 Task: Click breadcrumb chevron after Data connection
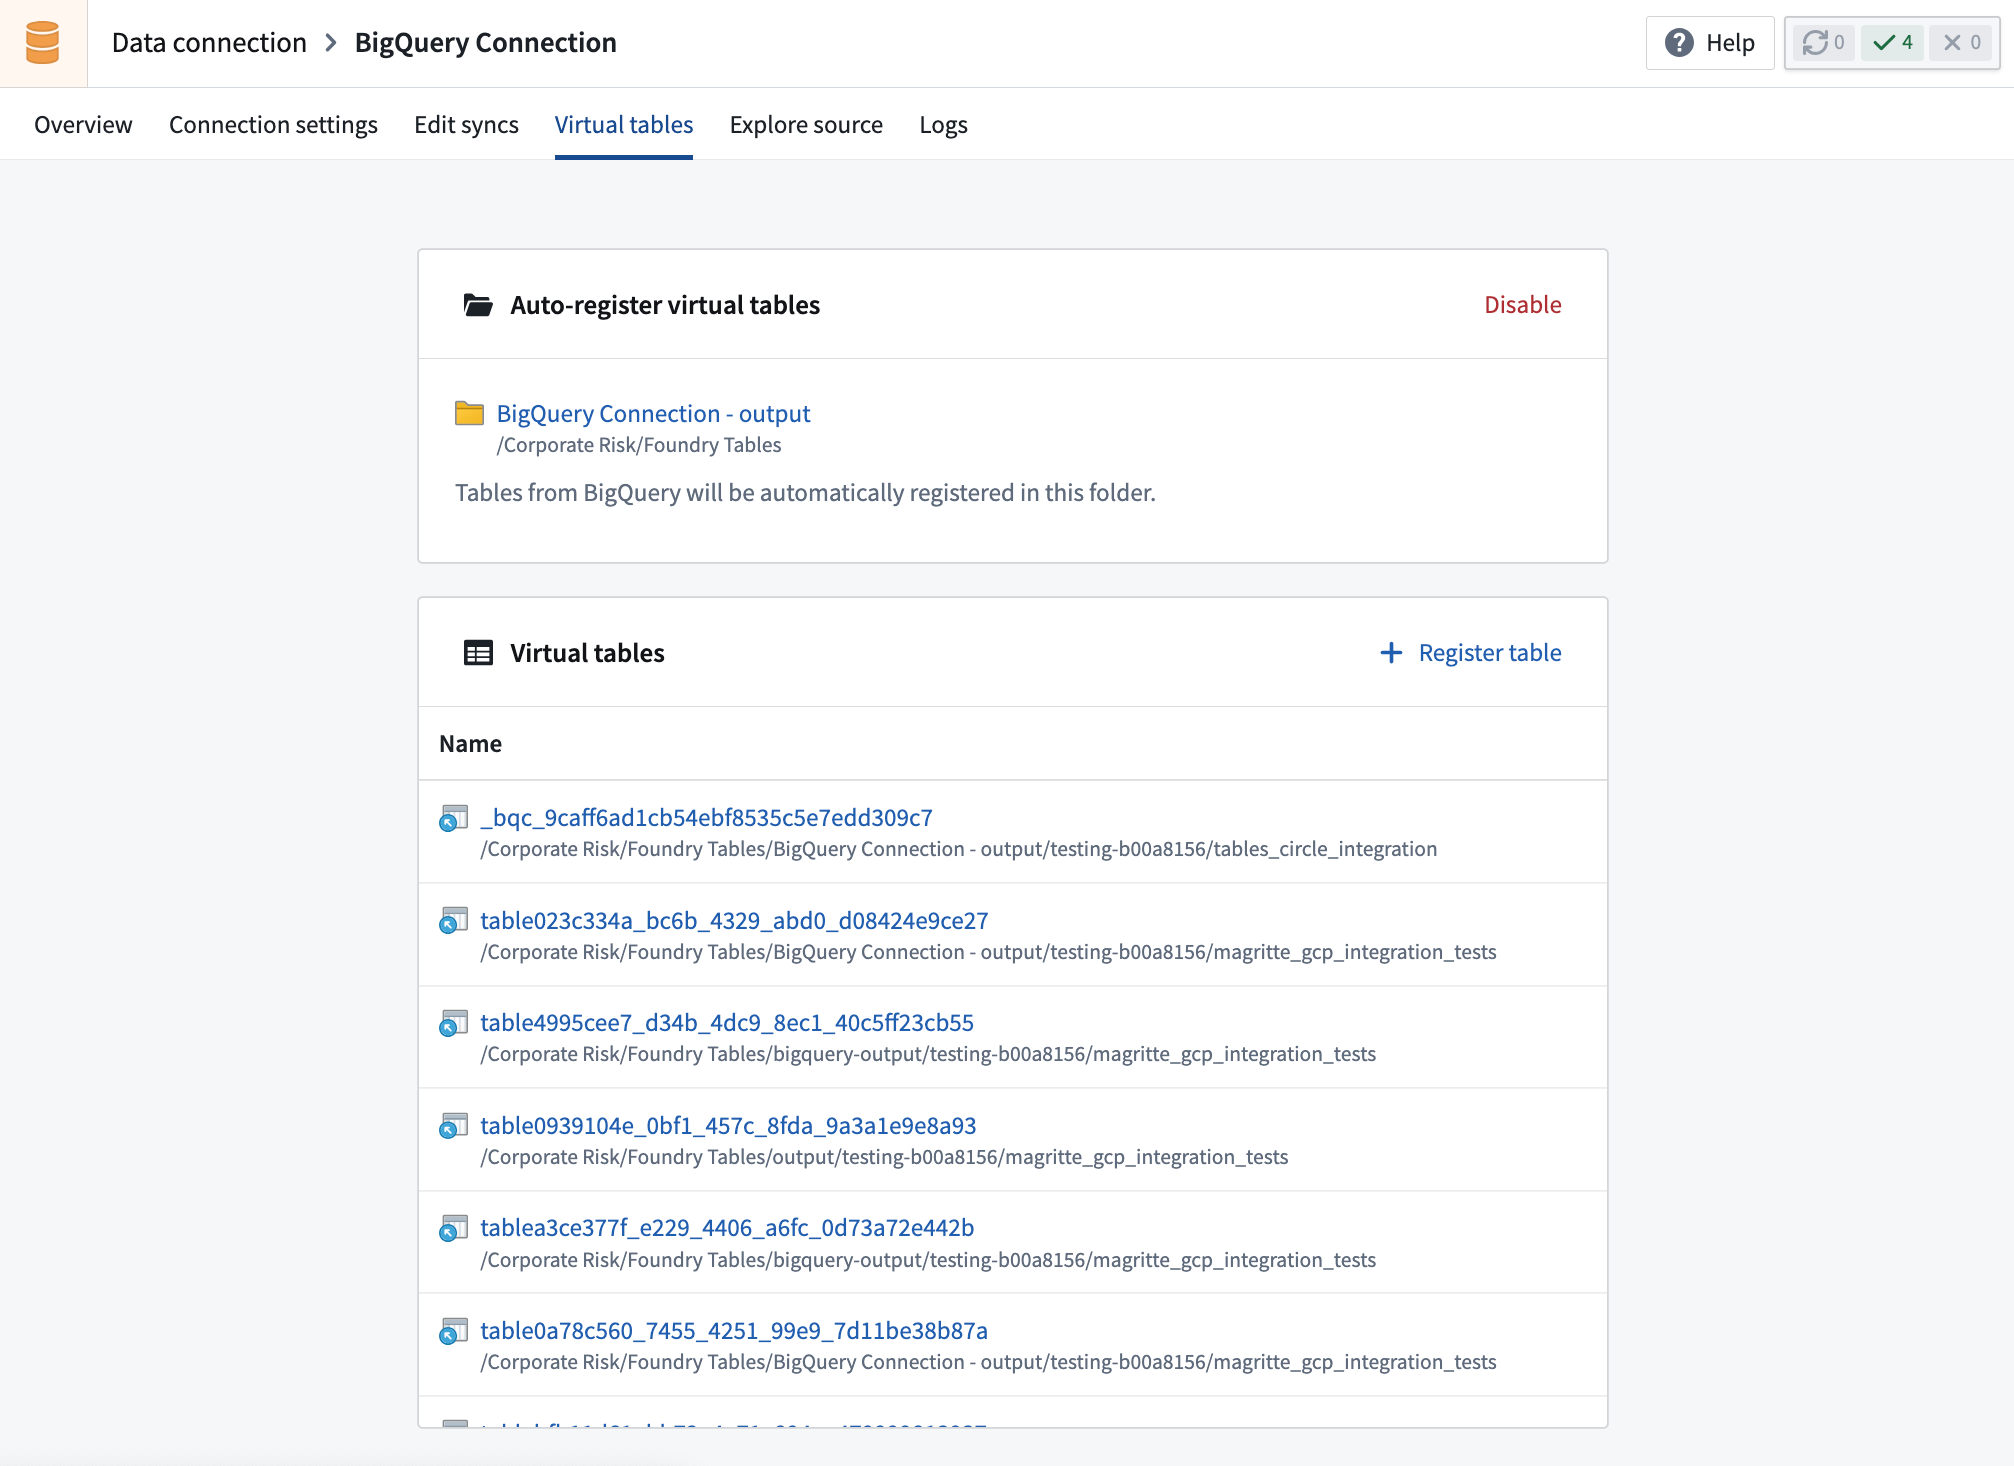pyautogui.click(x=331, y=43)
